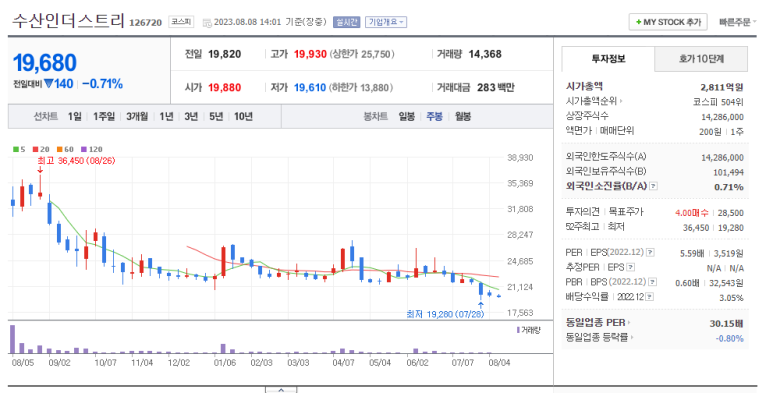Click help icon next to BPS(2022.12)

point(652,282)
